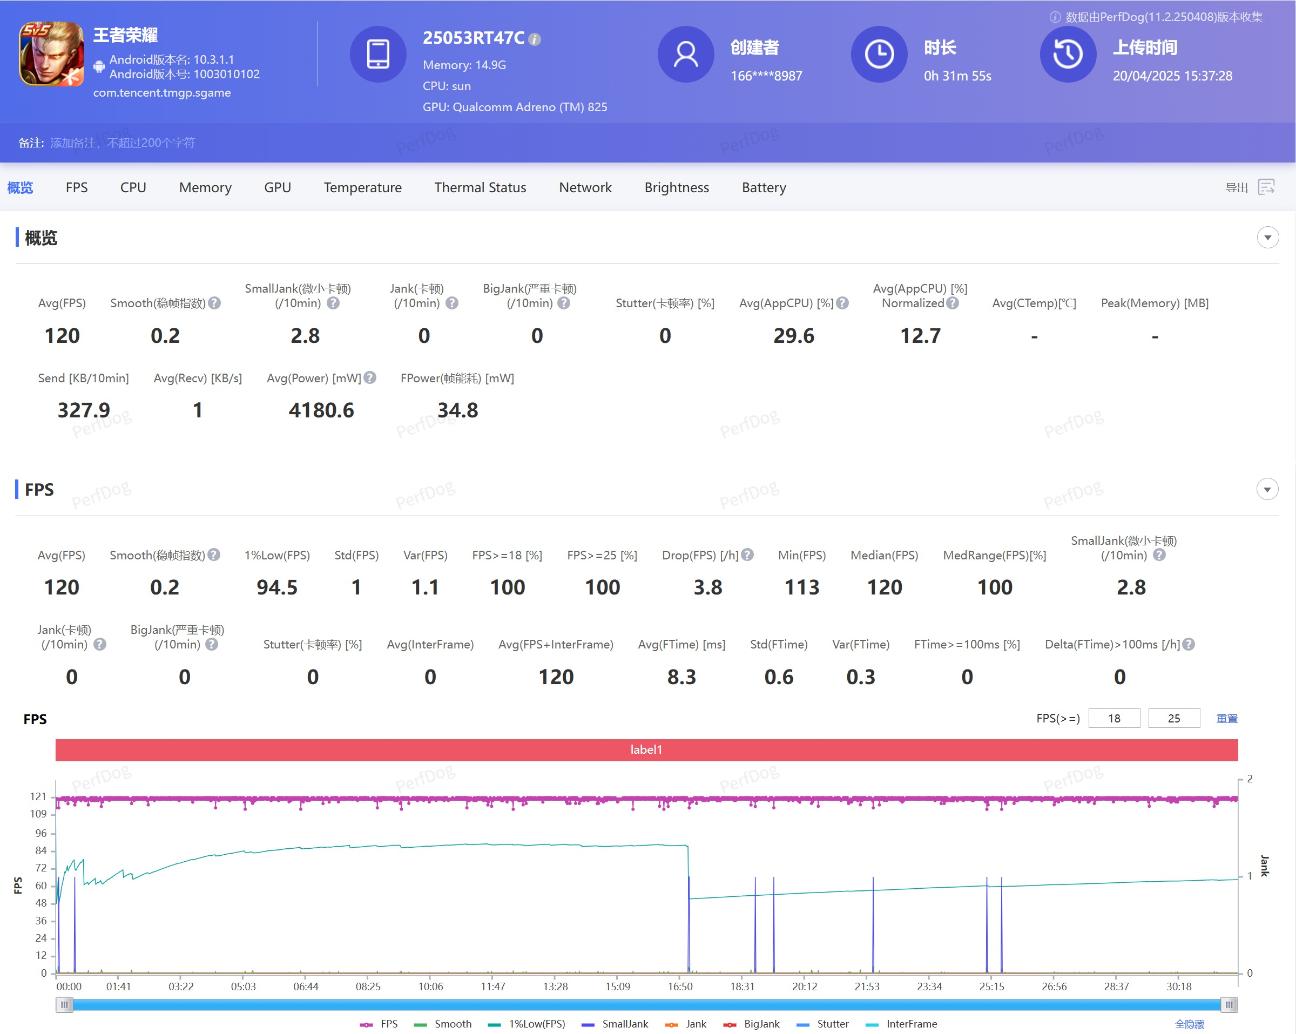
Task: Click the 王者荣耀 game app icon
Action: (x=52, y=55)
